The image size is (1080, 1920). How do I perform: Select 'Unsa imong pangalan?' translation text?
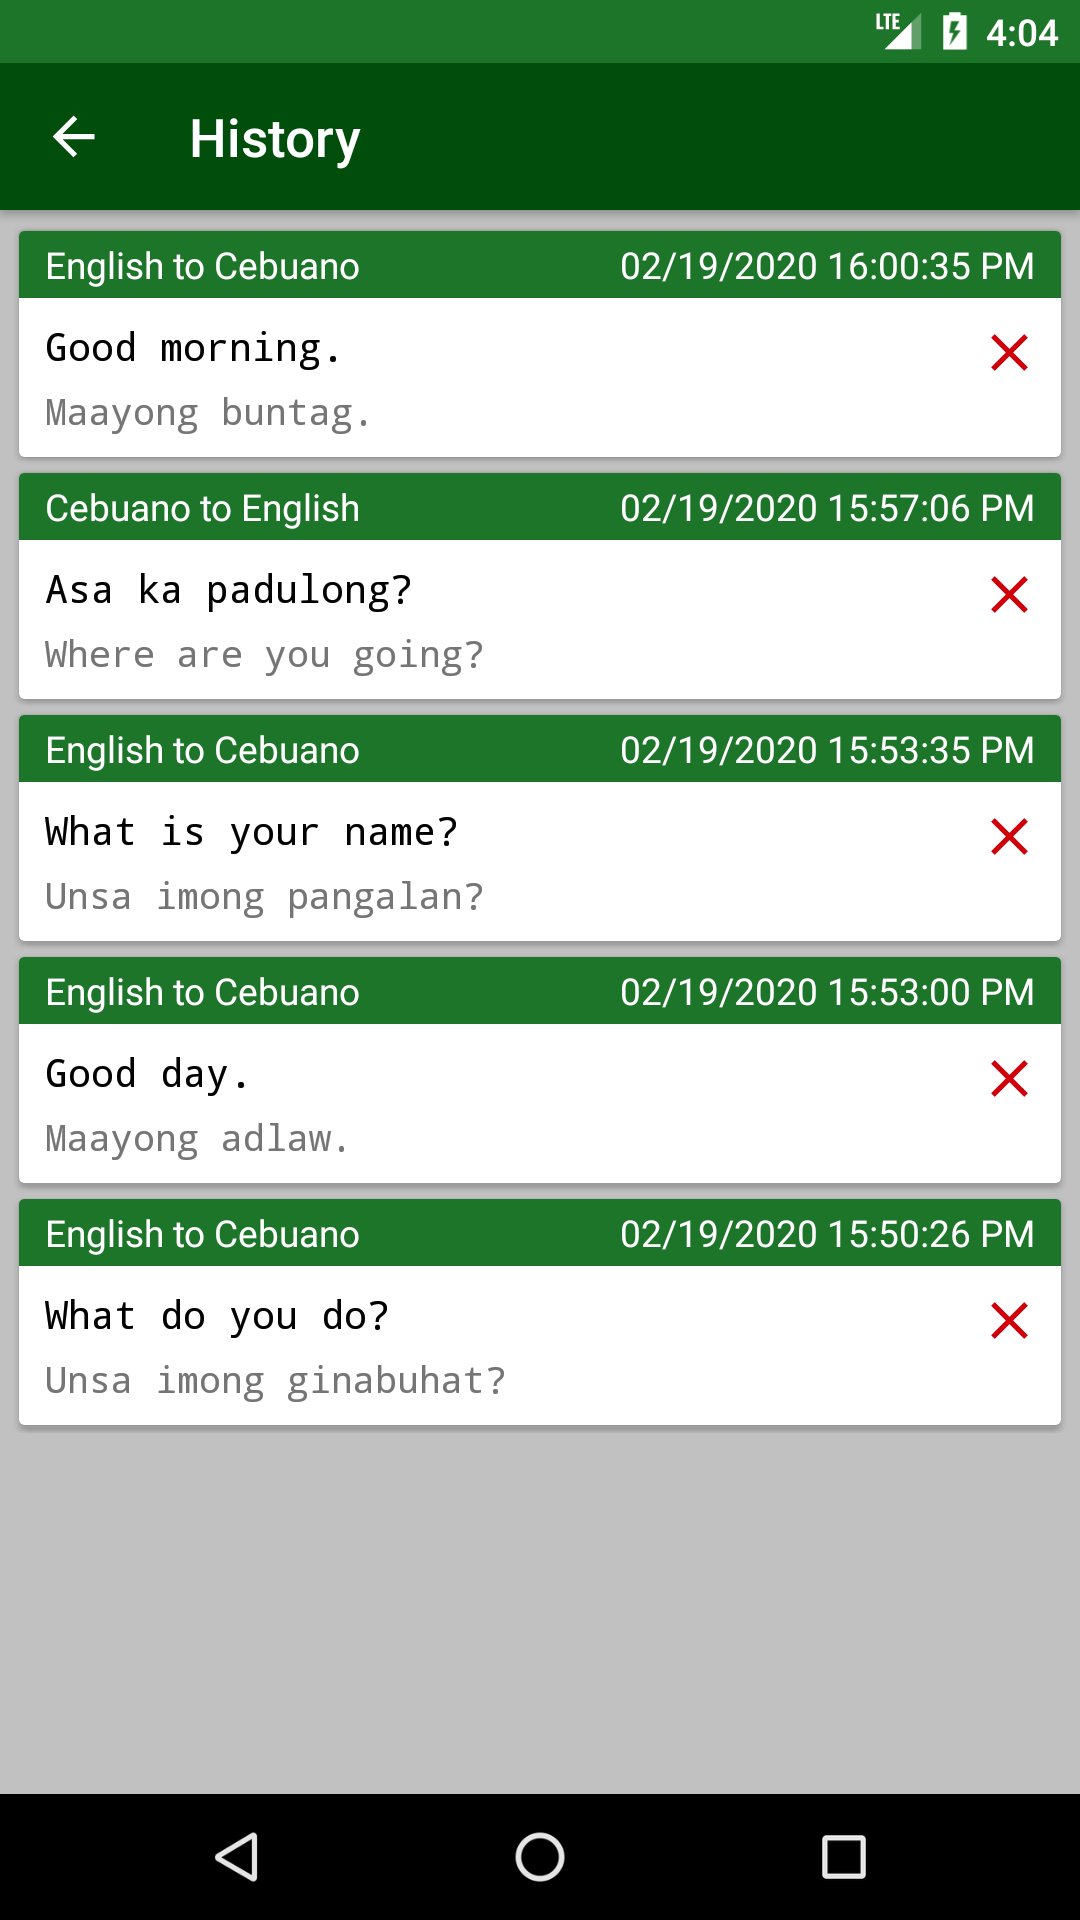264,898
